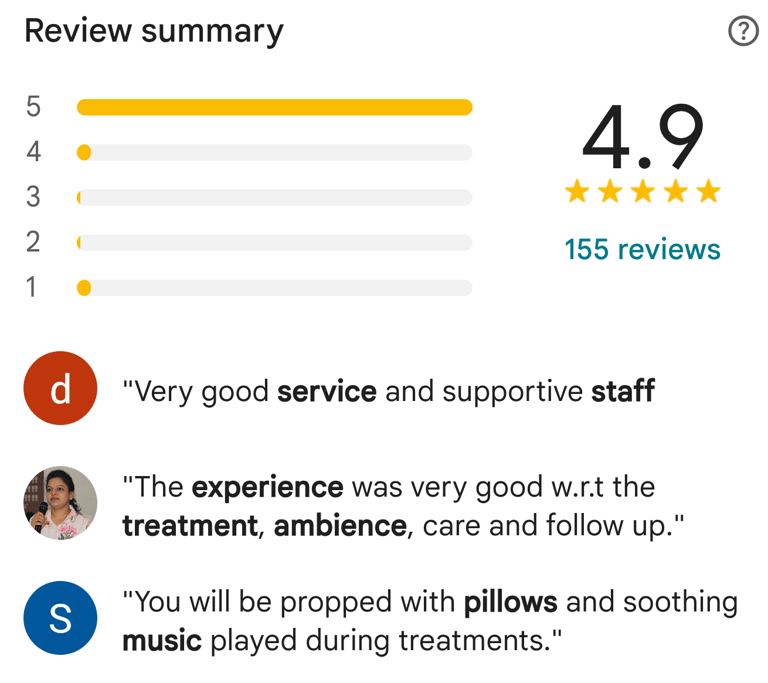Click the blue 'S' reviewer avatar

60,618
